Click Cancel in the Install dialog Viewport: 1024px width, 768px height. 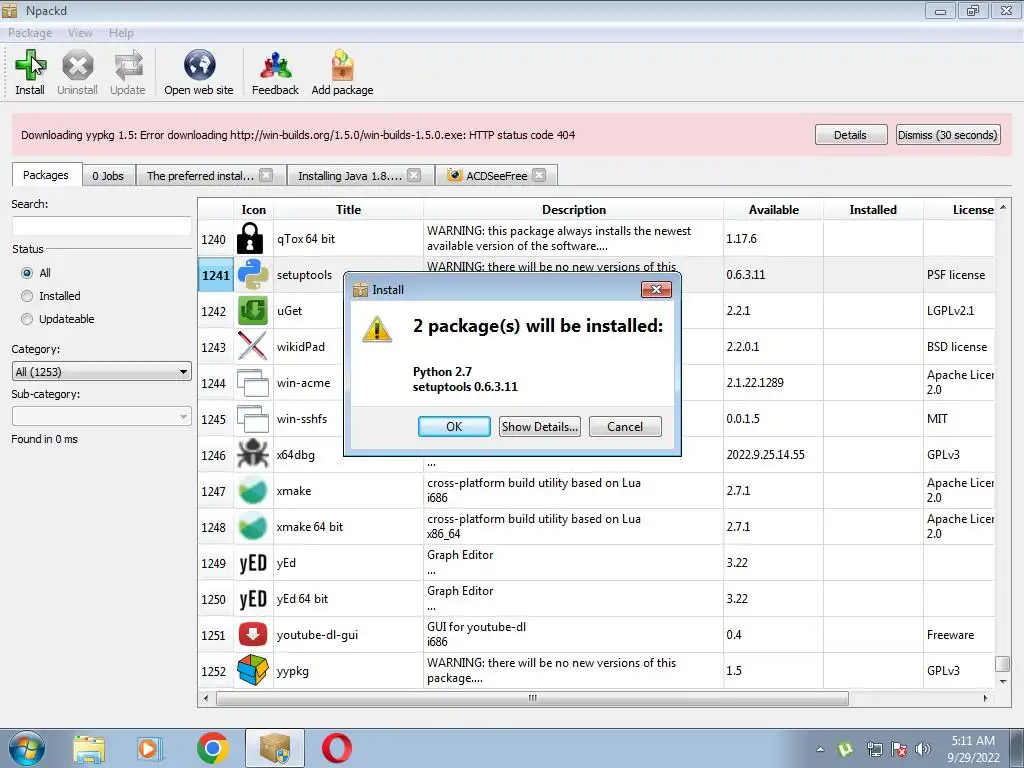(625, 426)
